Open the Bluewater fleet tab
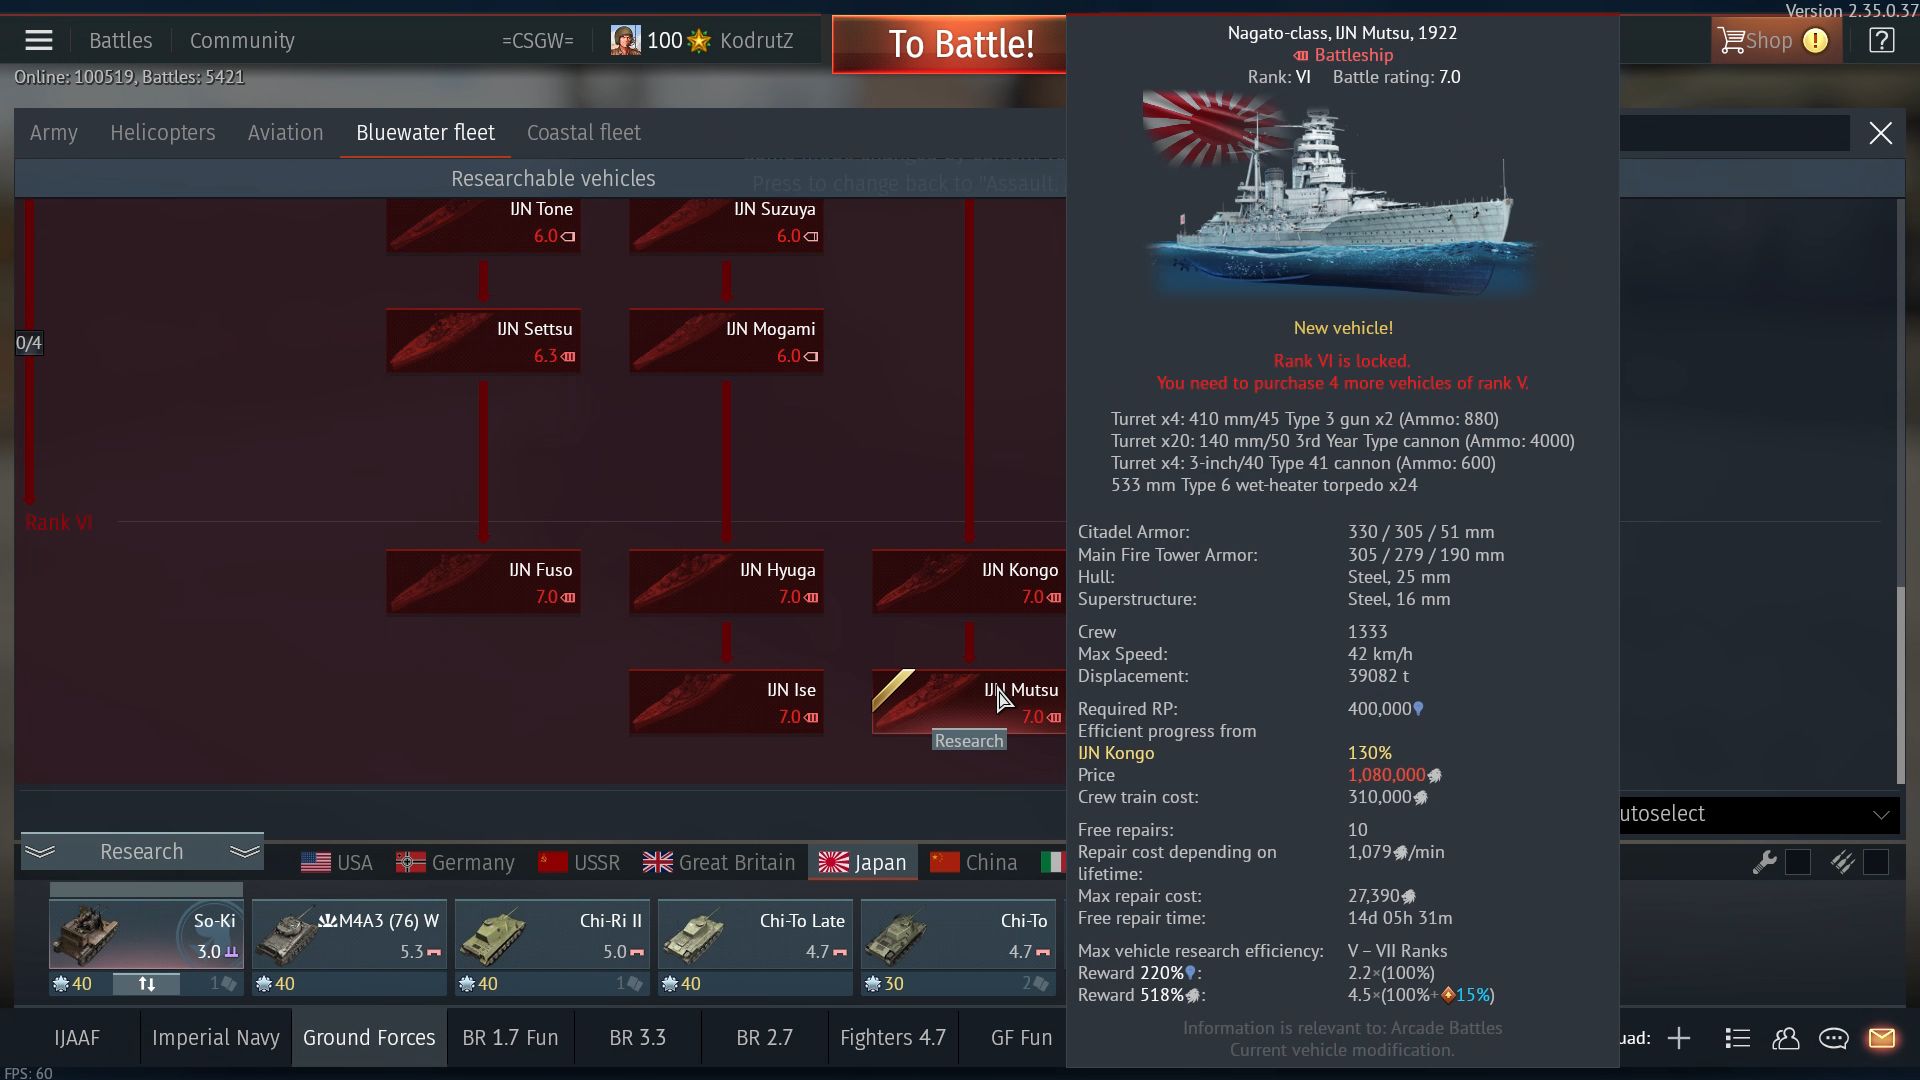 pyautogui.click(x=425, y=133)
